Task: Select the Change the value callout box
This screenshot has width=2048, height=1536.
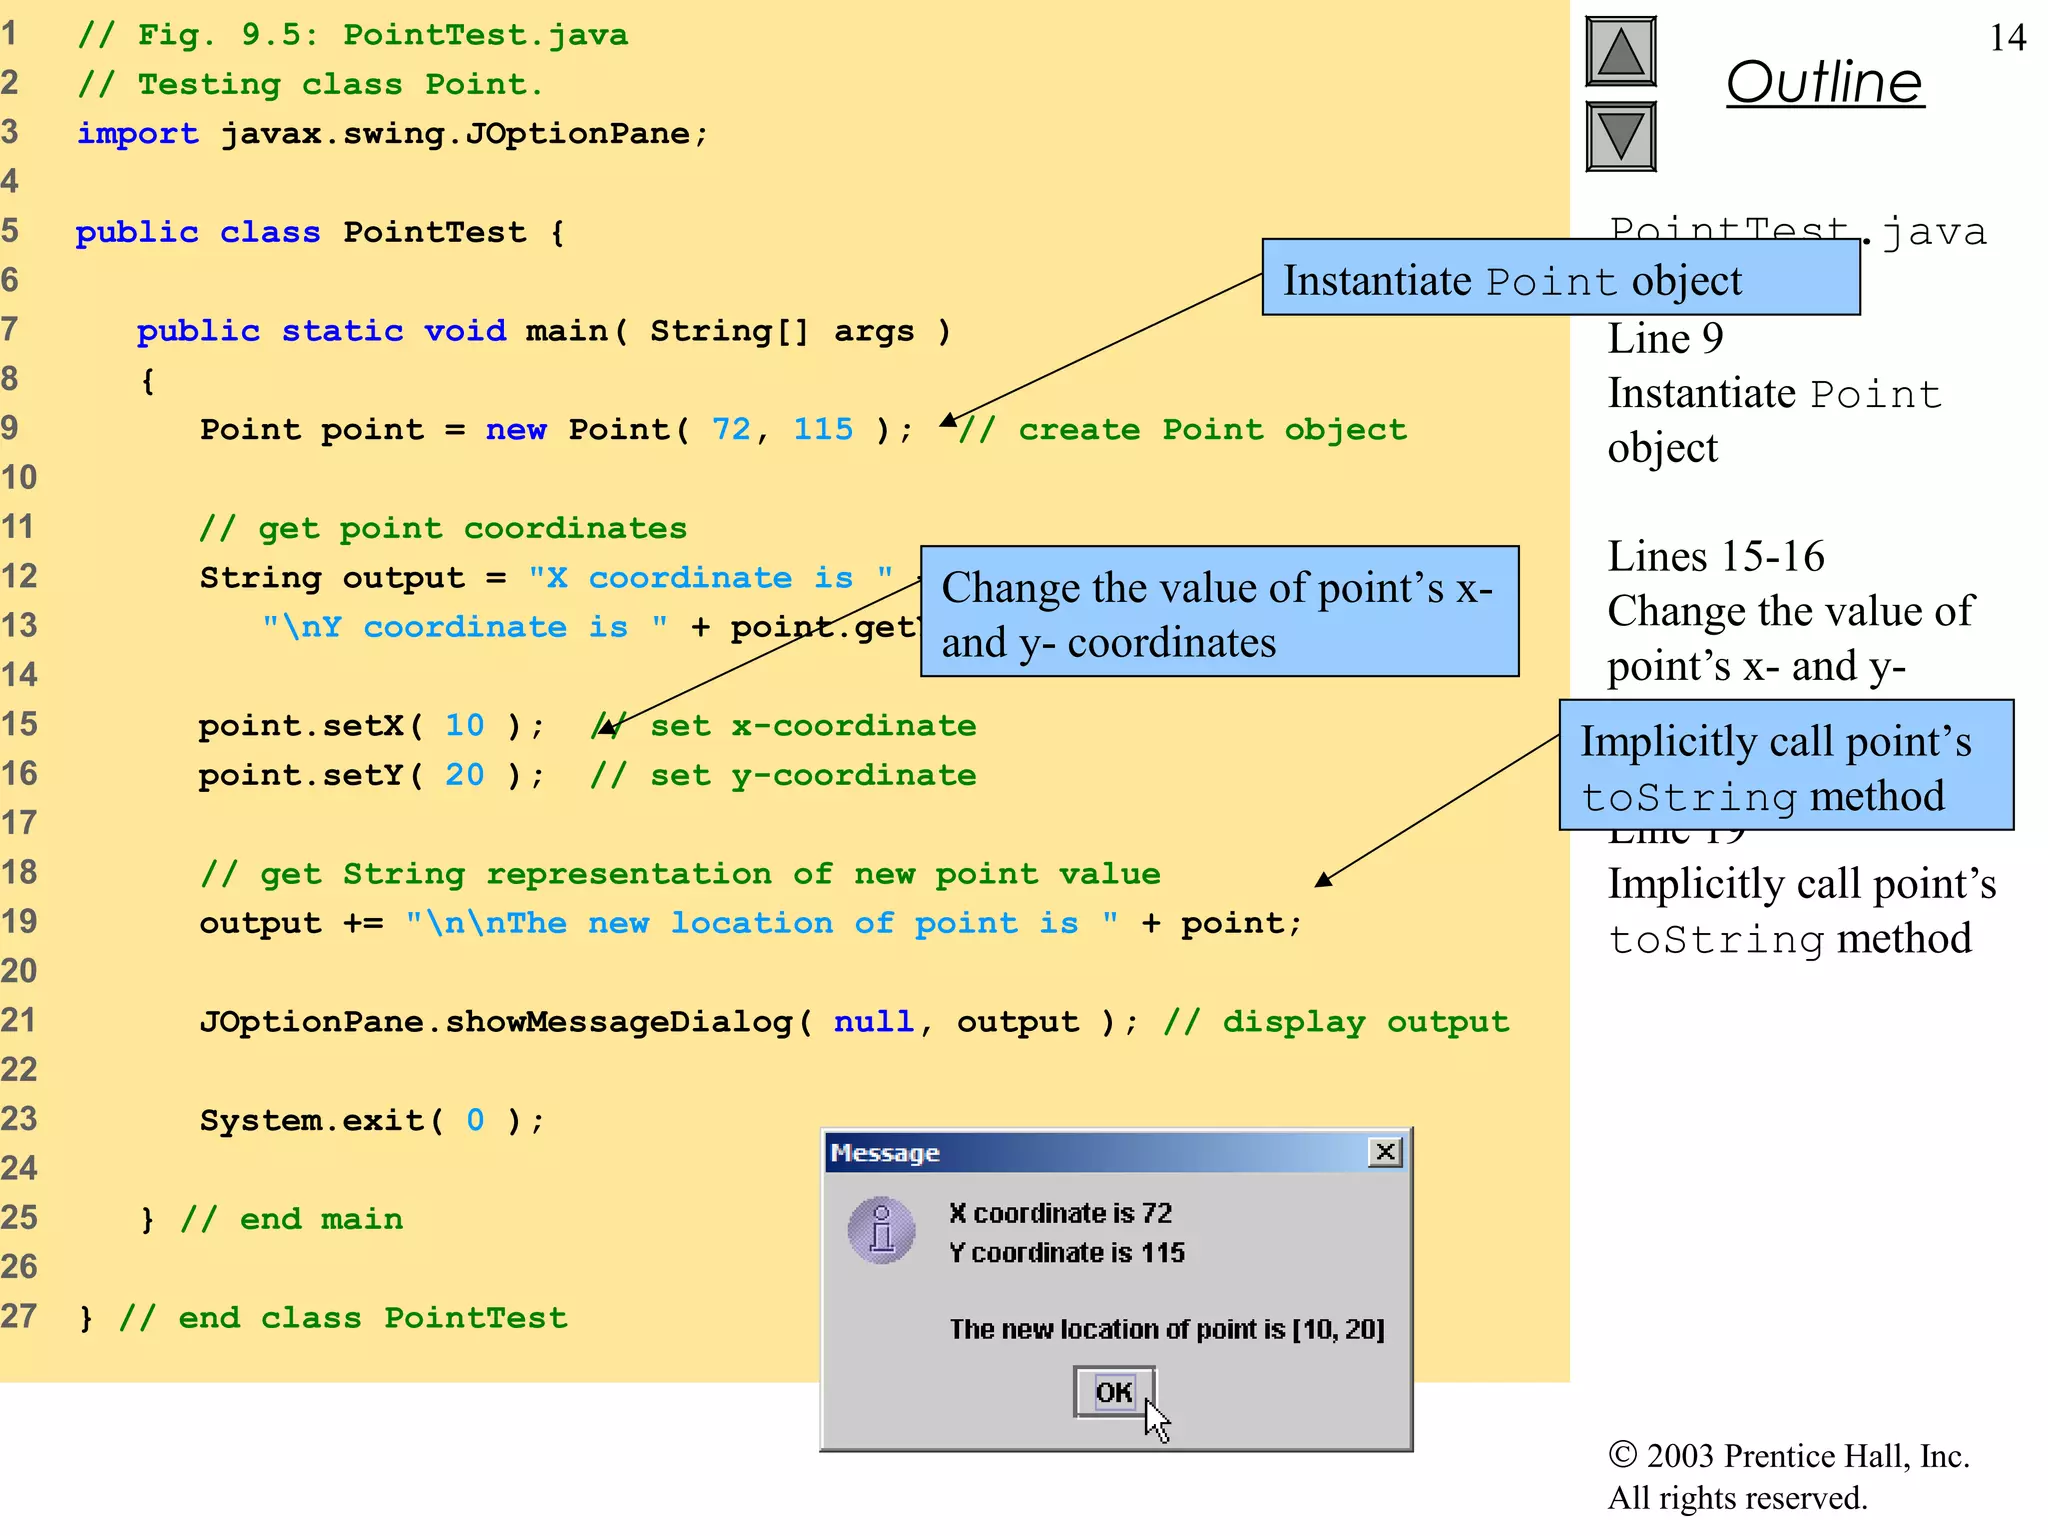Action: (x=1218, y=612)
